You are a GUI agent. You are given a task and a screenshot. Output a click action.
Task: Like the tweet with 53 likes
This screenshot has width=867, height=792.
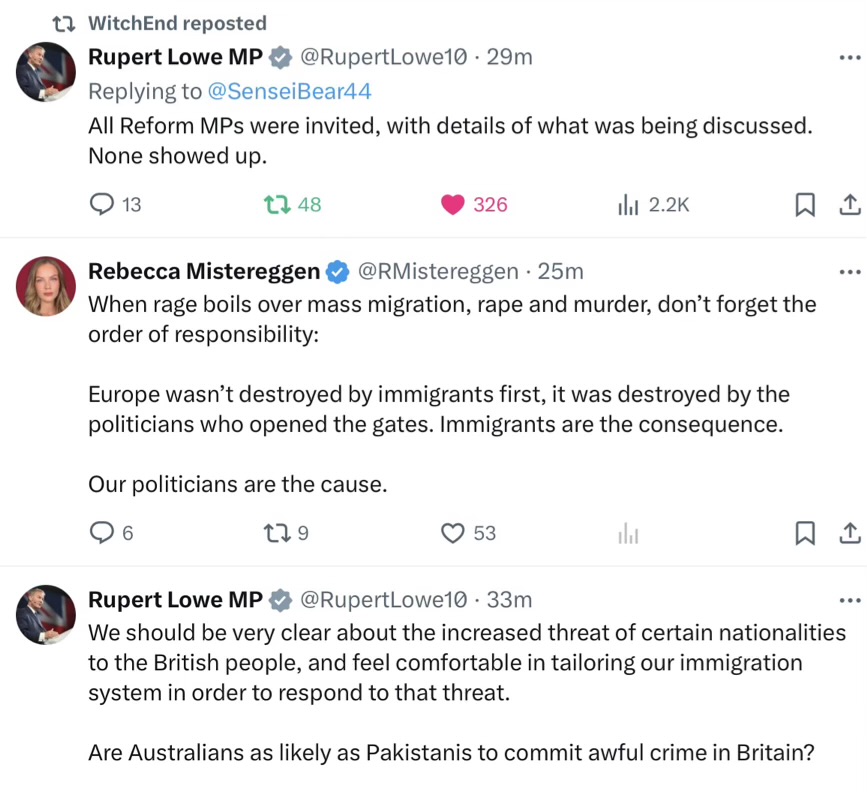[453, 533]
